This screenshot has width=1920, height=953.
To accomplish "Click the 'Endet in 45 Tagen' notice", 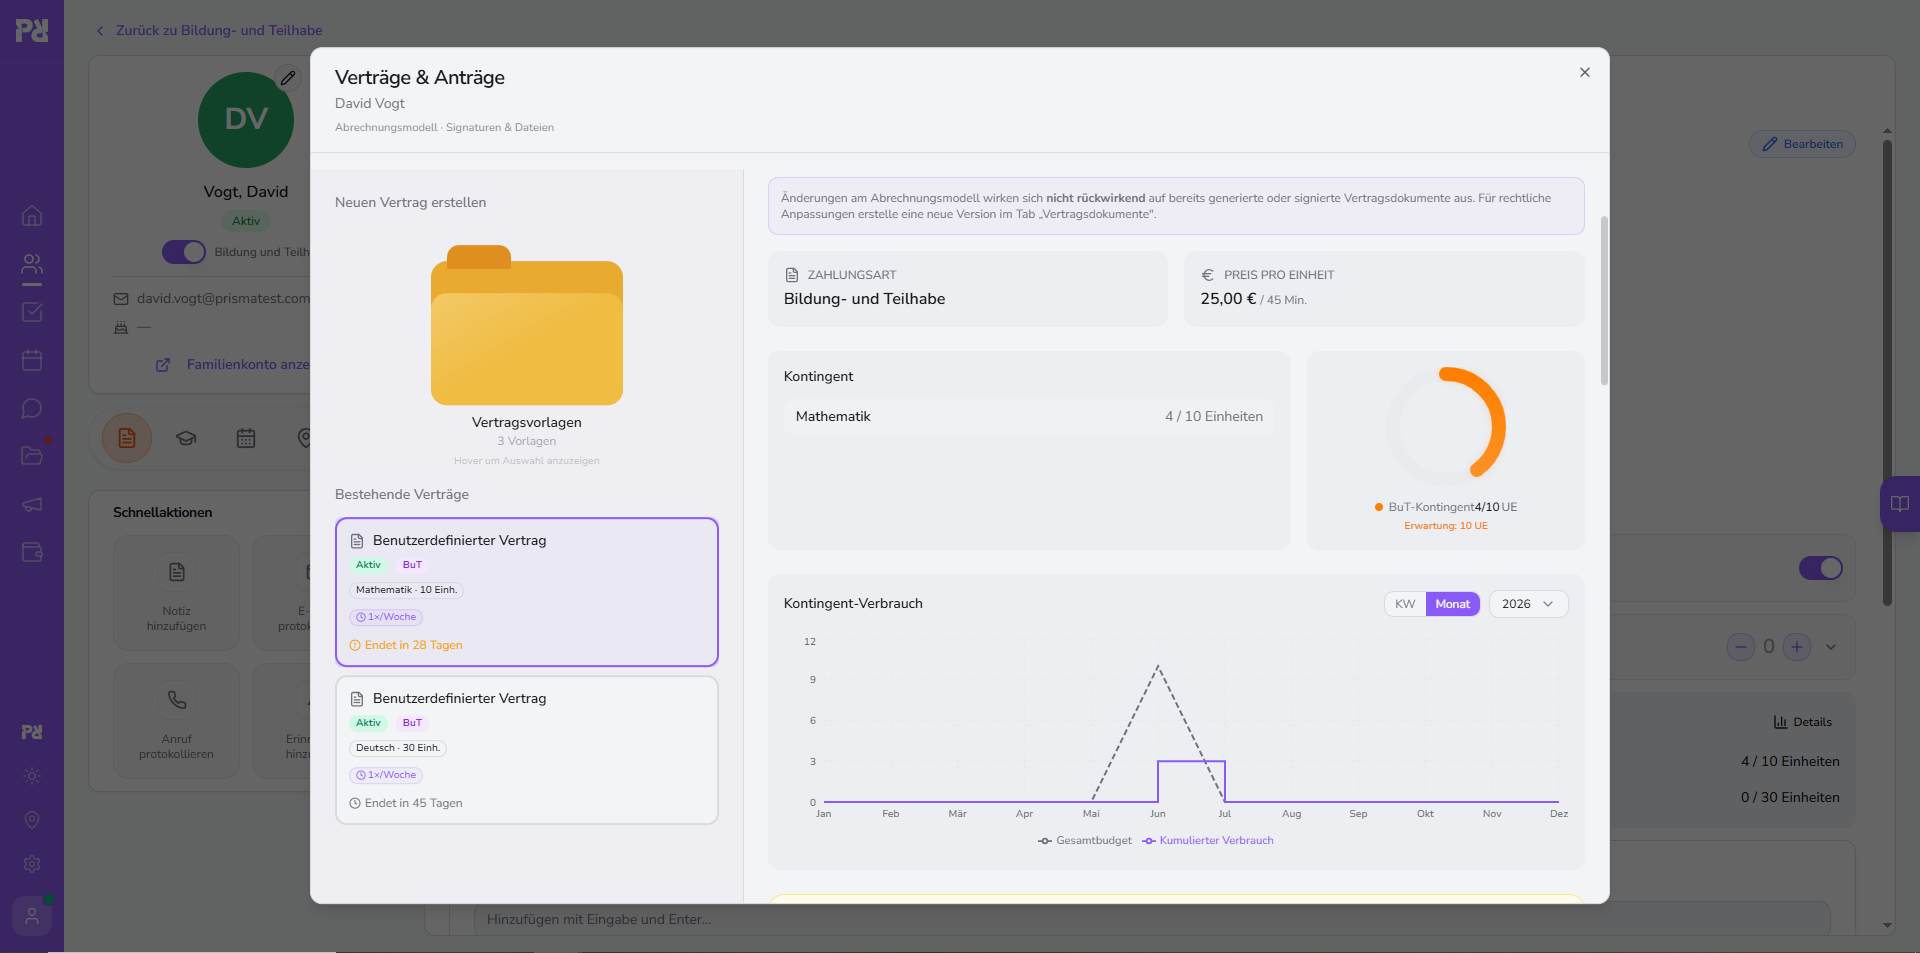I will (x=406, y=804).
